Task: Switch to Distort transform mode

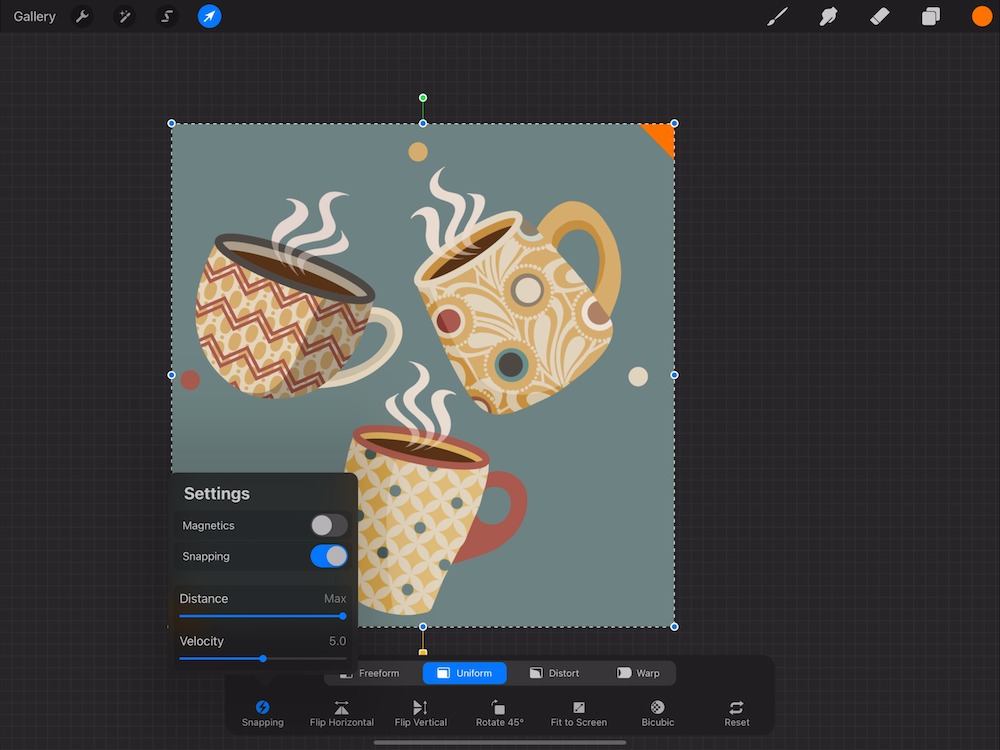Action: [x=554, y=673]
